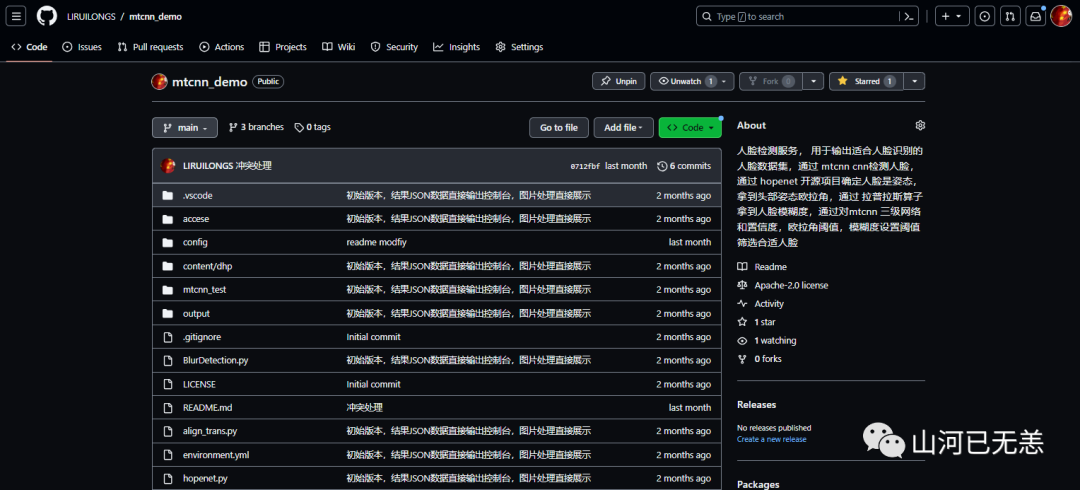Unpin the repository
Screen dimensions: 1080x490
(x=619, y=81)
